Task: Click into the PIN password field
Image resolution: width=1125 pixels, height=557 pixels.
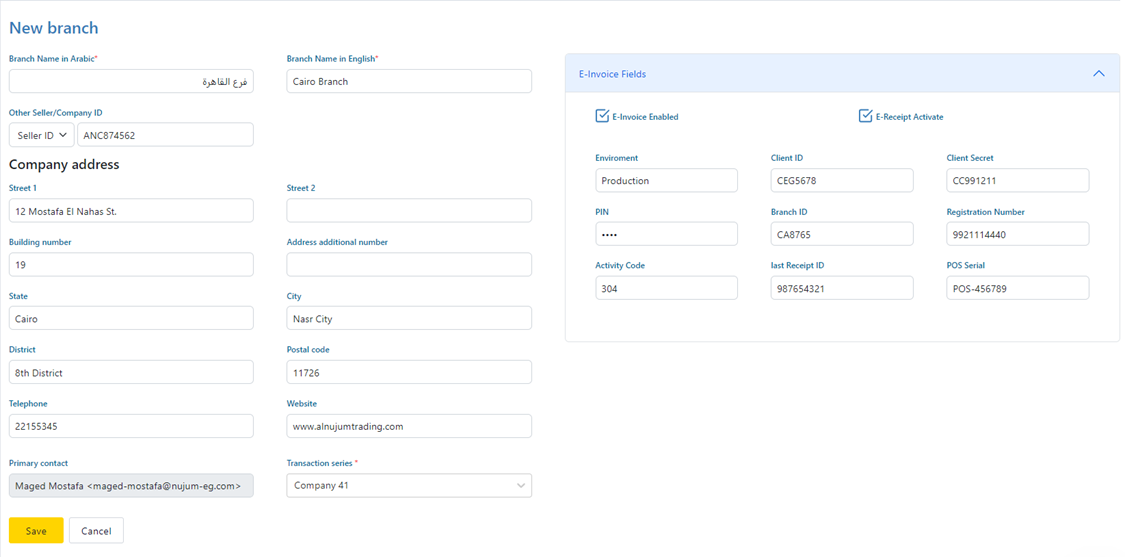Action: (x=666, y=234)
